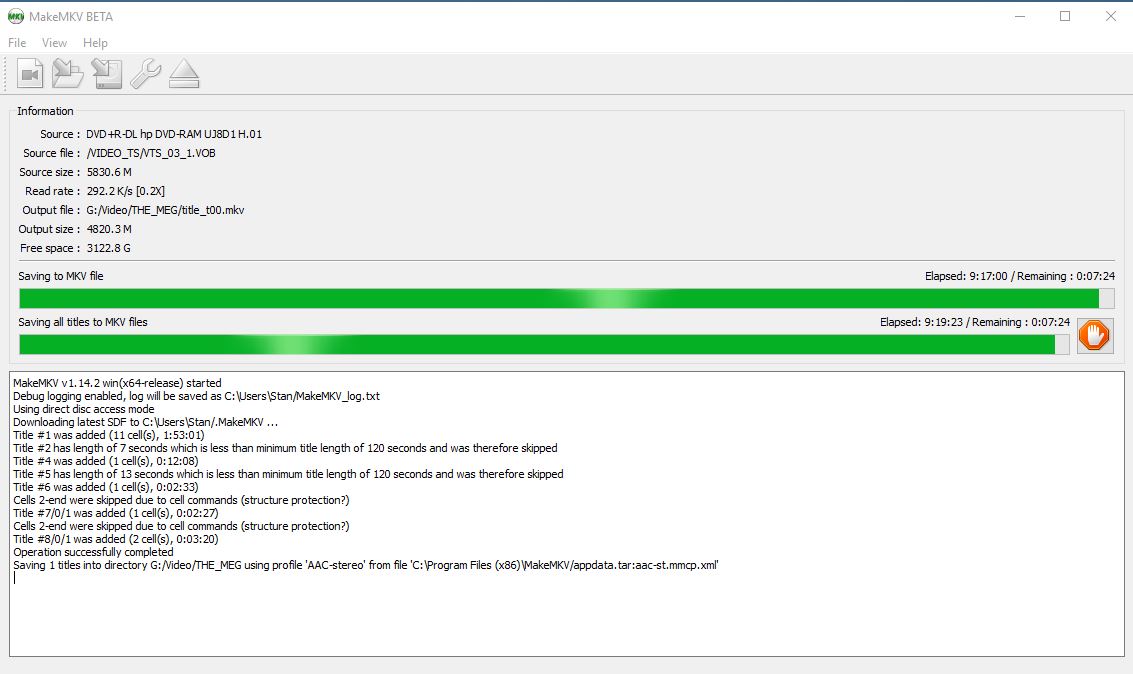
Task: Click the source file /VIDEO_TS/VTS_03_1.VOB
Action: (x=151, y=152)
